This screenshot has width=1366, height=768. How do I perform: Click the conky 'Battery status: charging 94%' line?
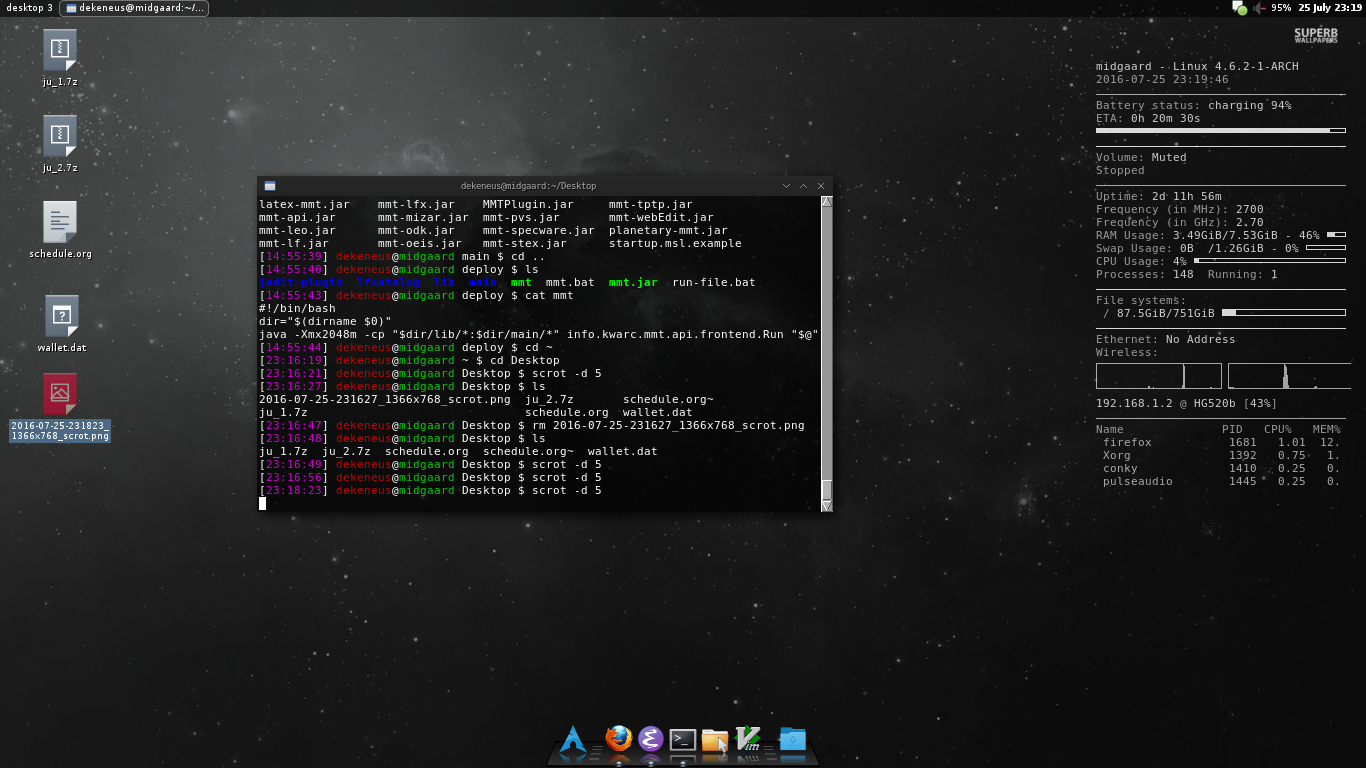[1193, 105]
